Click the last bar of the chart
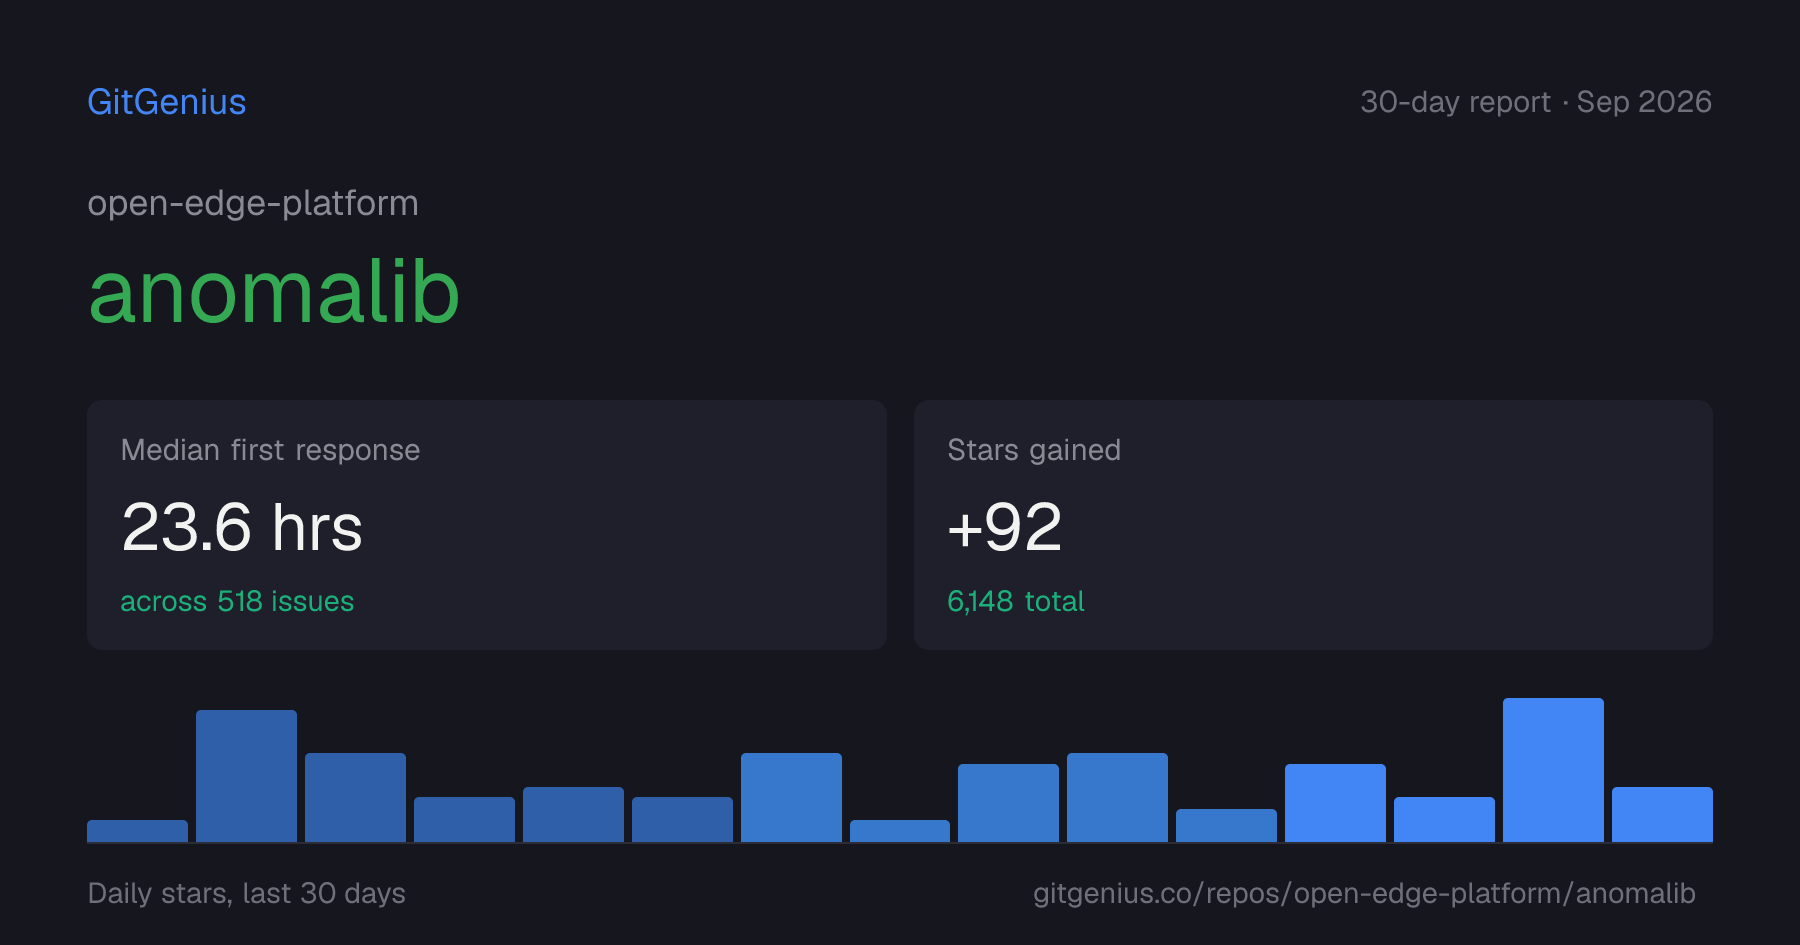The image size is (1800, 945). [1662, 814]
